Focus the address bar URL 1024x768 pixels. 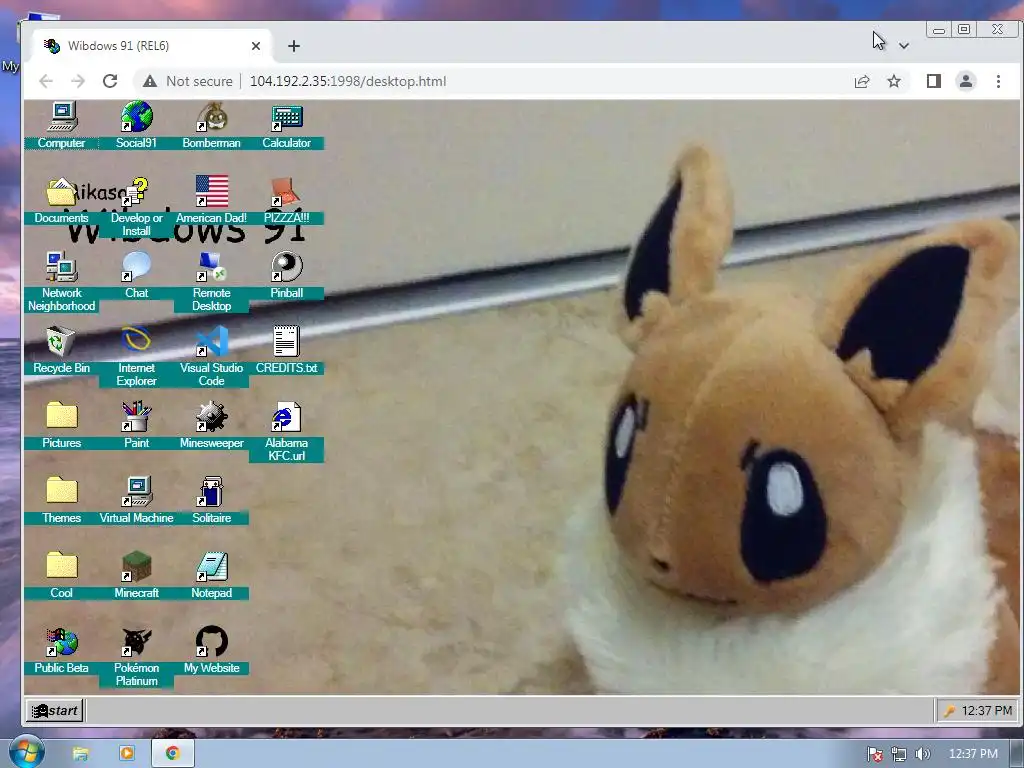pyautogui.click(x=348, y=81)
